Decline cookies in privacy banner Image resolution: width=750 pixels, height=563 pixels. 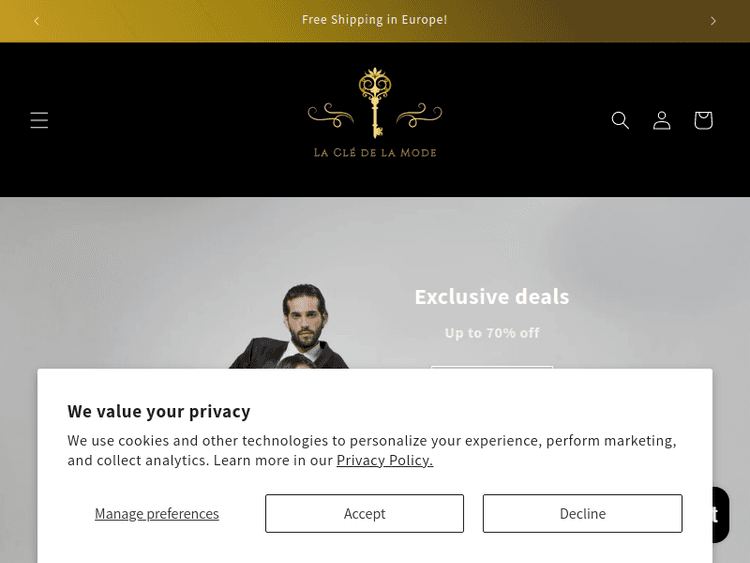tap(582, 513)
